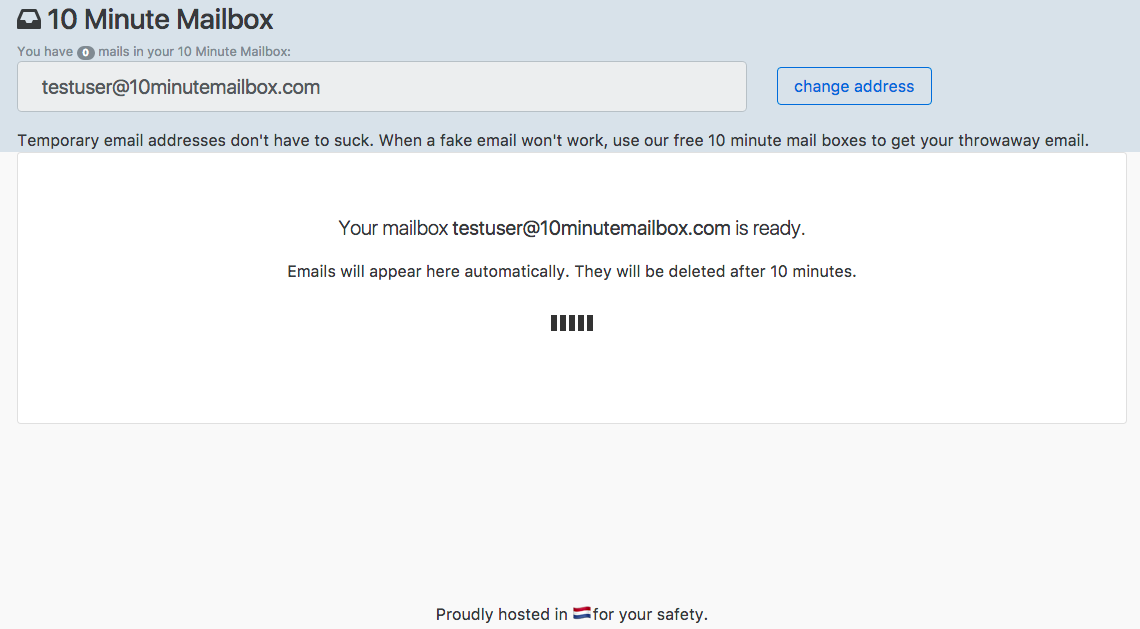Click the 'Proudly hosted in' footer text
The width and height of the screenshot is (1140, 629).
tap(502, 614)
